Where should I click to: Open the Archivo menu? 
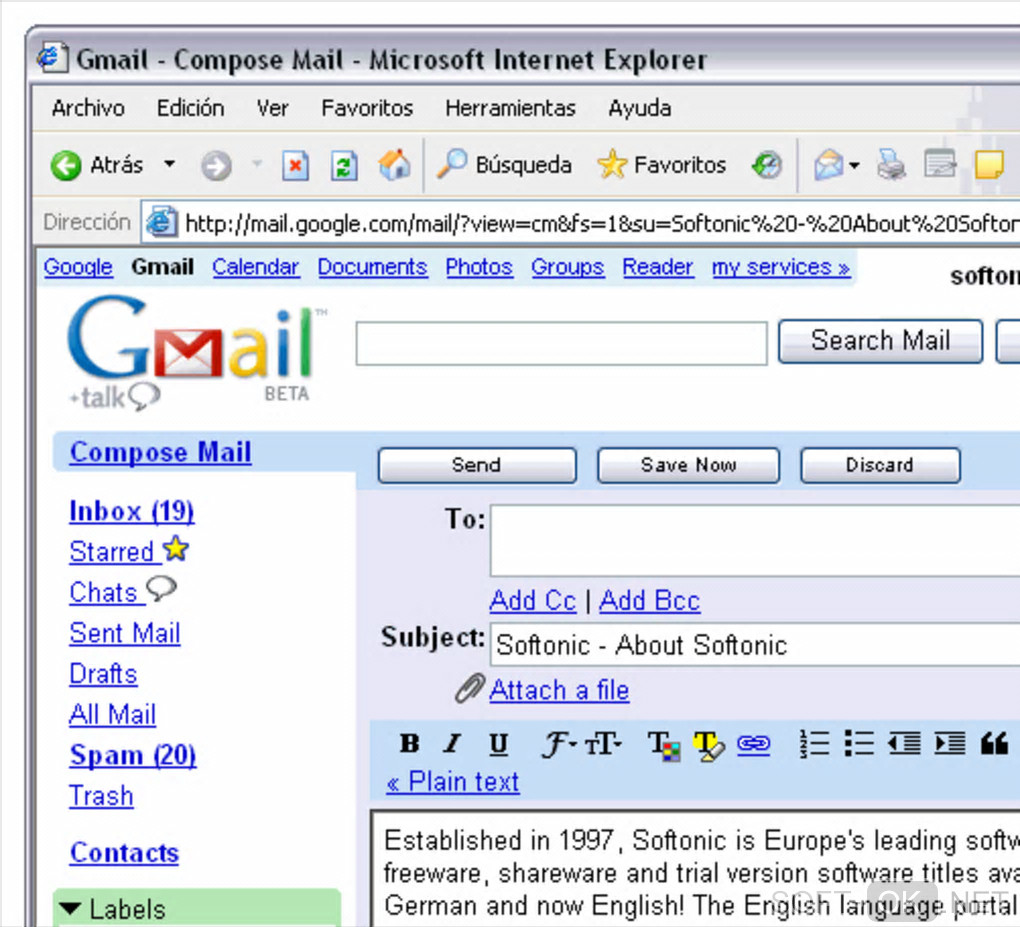(x=88, y=108)
